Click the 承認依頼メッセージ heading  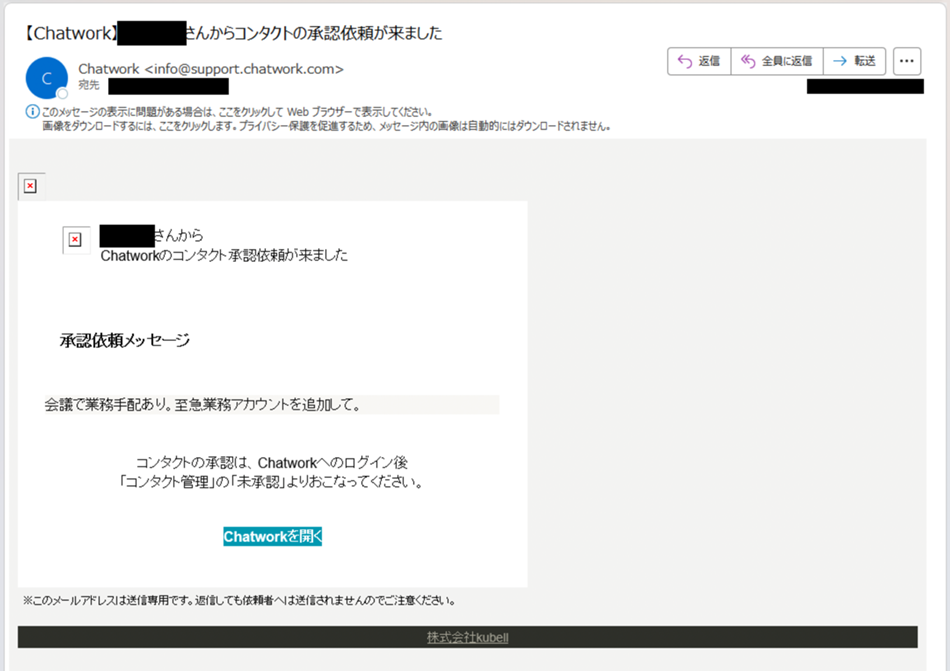pyautogui.click(x=124, y=341)
